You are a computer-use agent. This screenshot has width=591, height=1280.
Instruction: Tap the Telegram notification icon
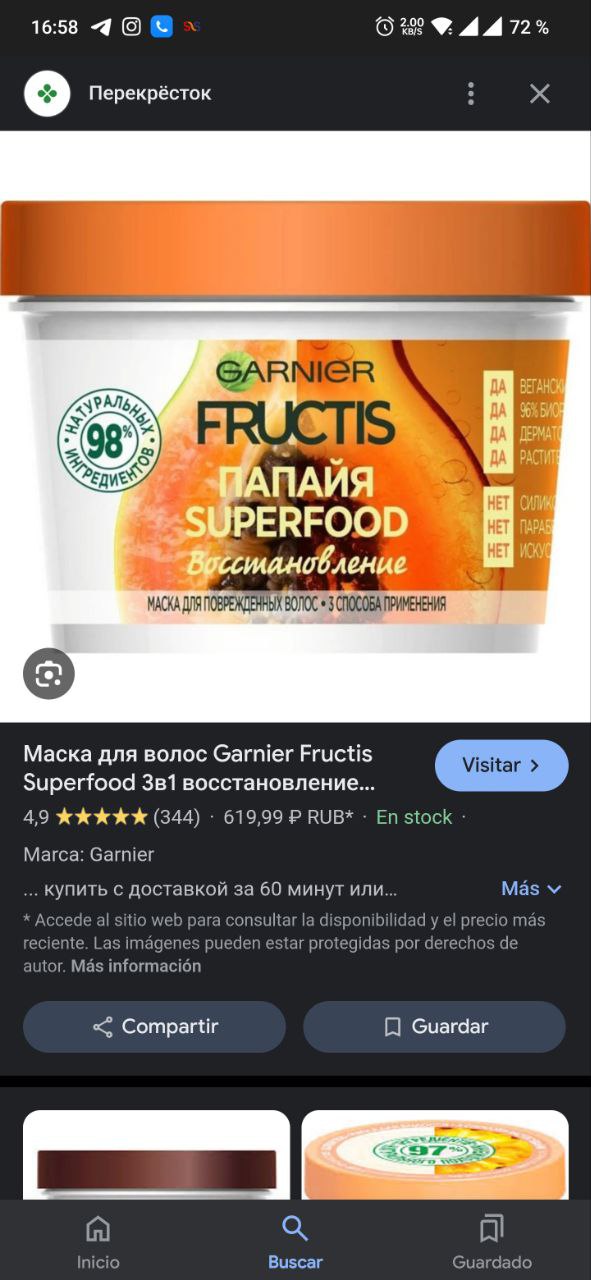coord(101,27)
